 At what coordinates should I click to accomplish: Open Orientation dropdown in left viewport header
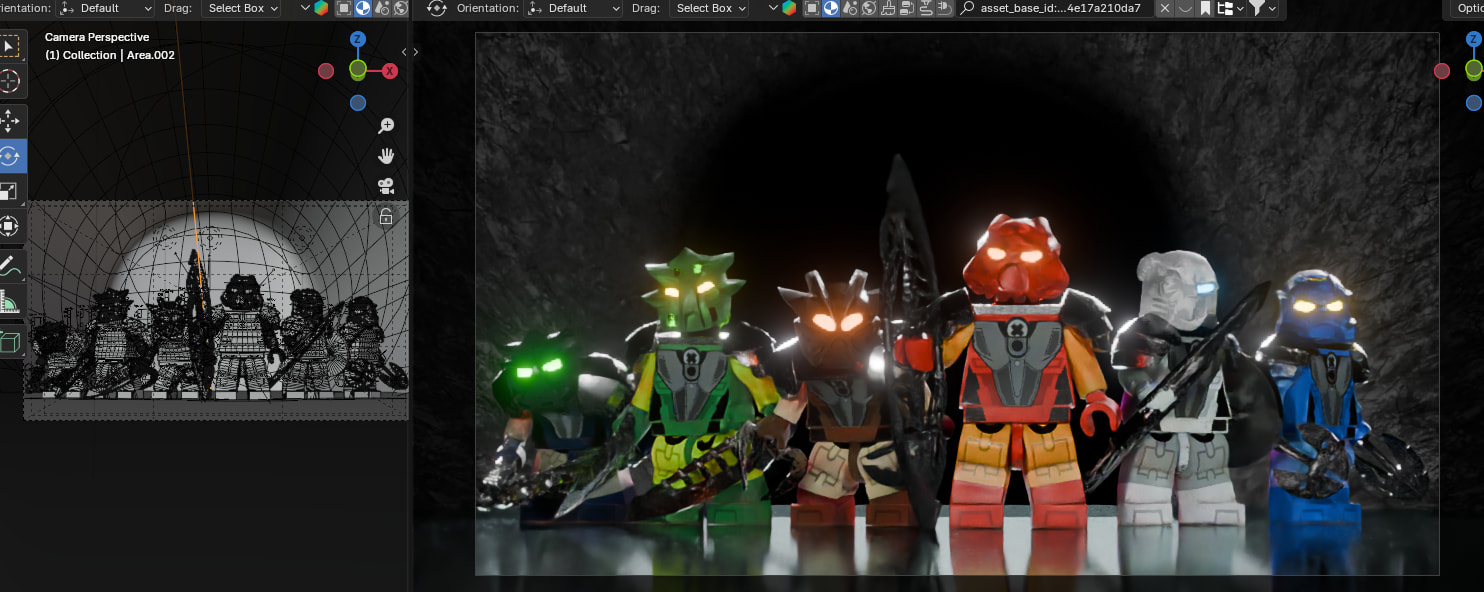point(105,8)
